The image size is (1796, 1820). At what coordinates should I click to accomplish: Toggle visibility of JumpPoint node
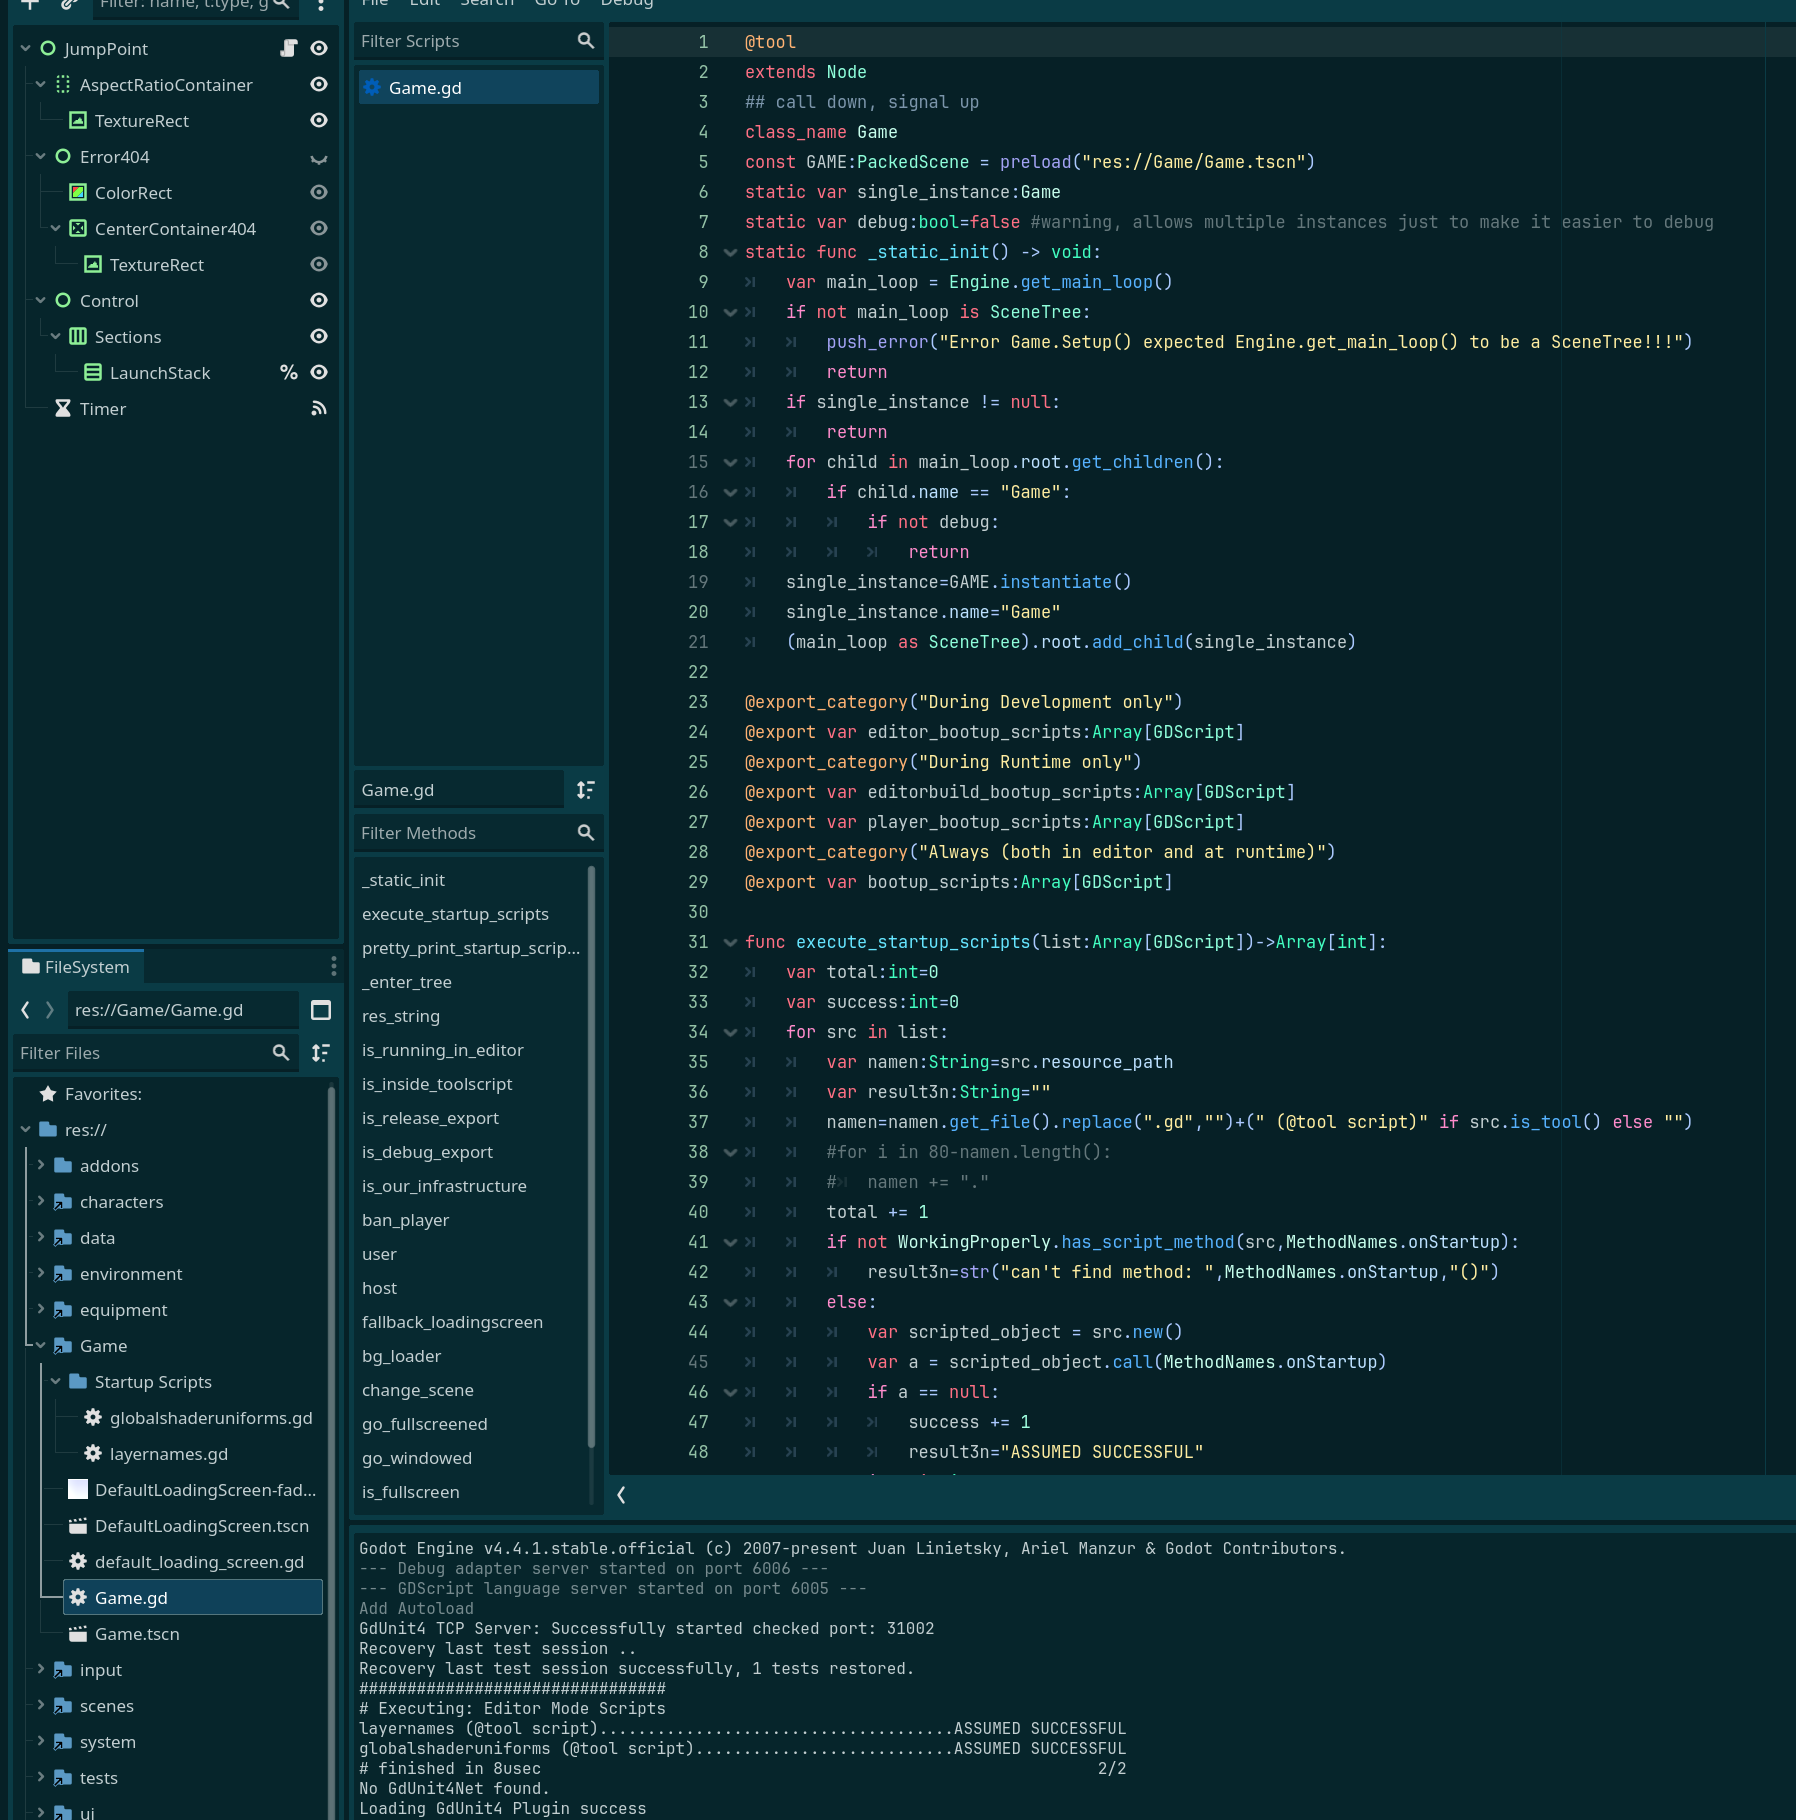tap(319, 48)
